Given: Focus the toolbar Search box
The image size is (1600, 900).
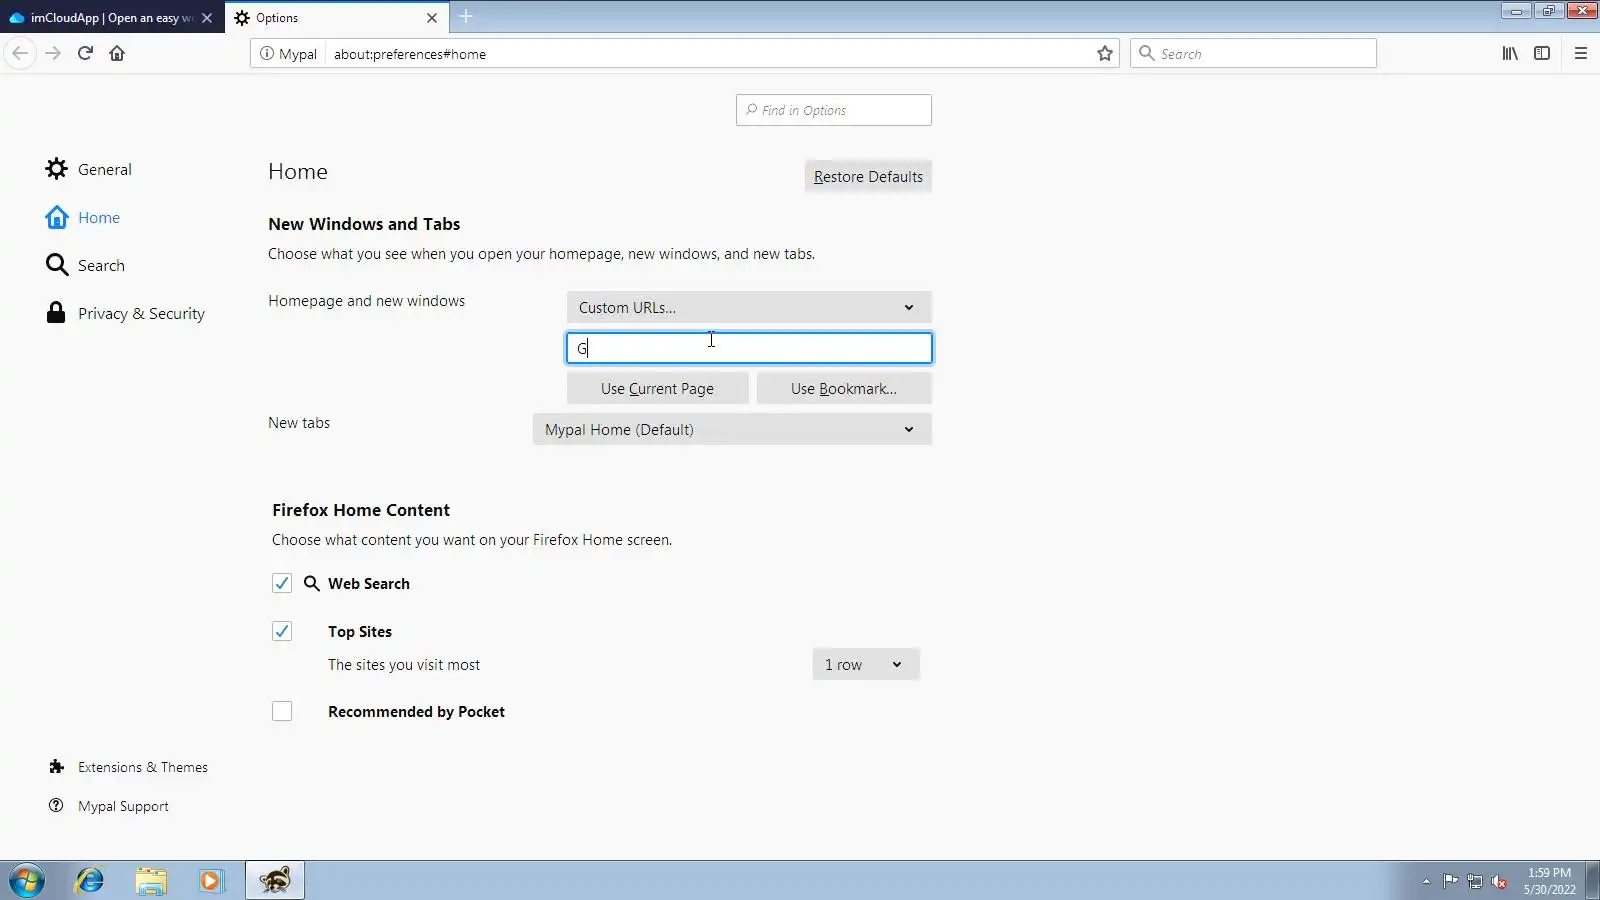Looking at the screenshot, I should 1253,54.
